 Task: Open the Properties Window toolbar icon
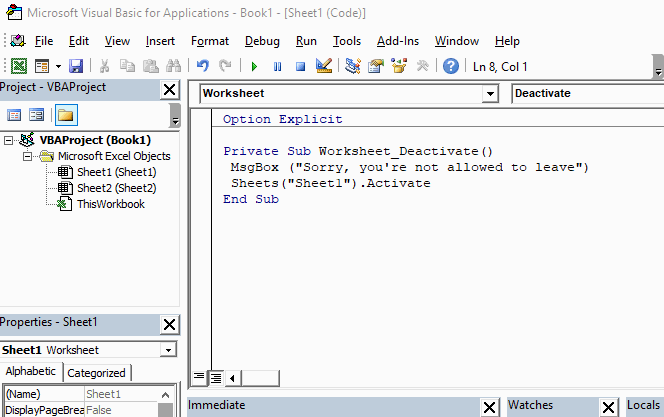point(376,66)
